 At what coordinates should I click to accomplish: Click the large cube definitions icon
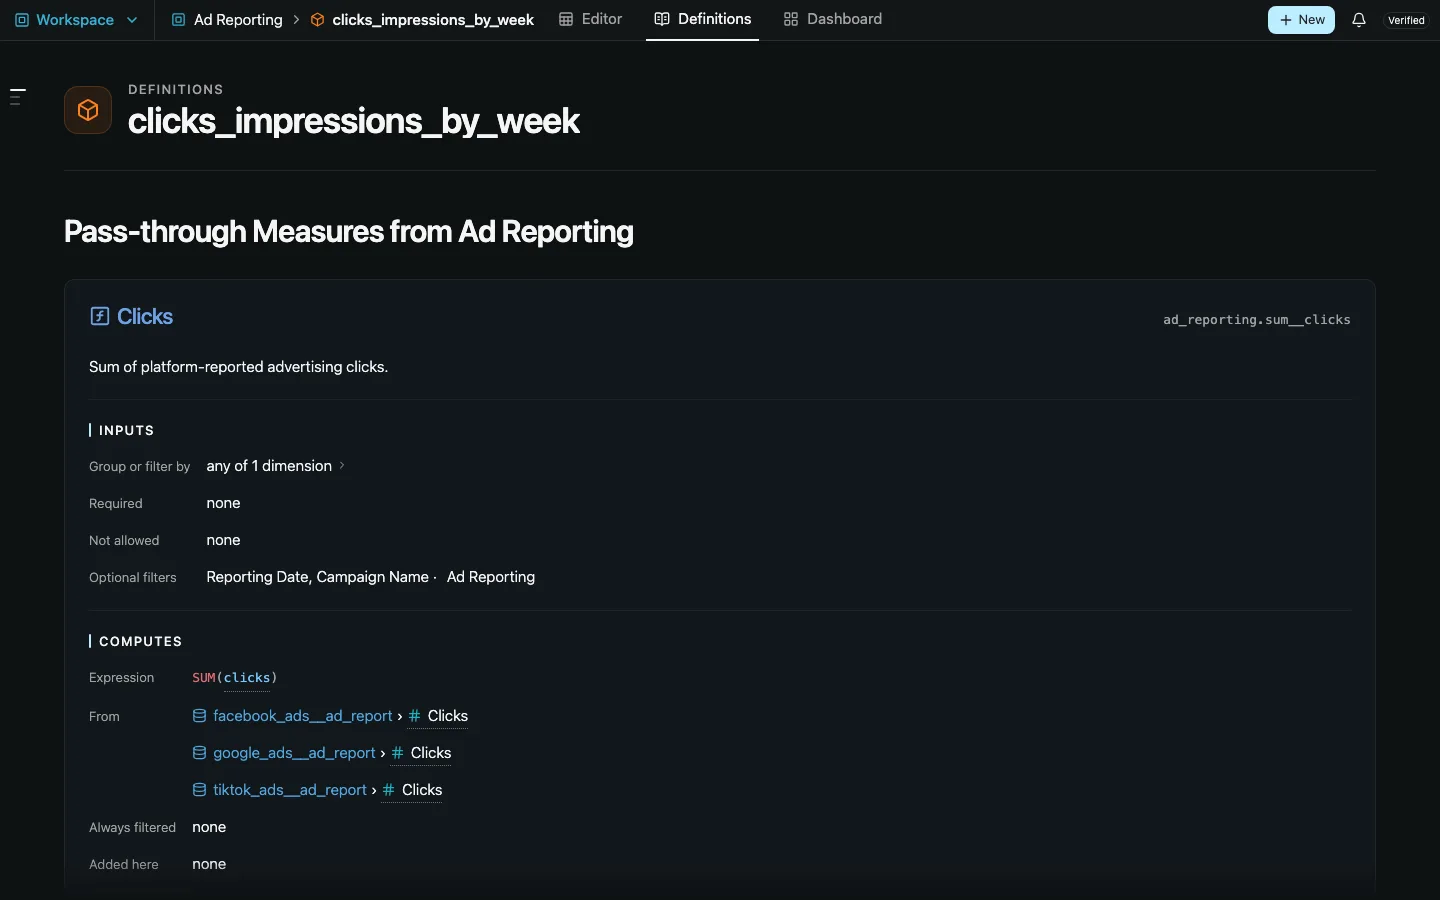[88, 110]
